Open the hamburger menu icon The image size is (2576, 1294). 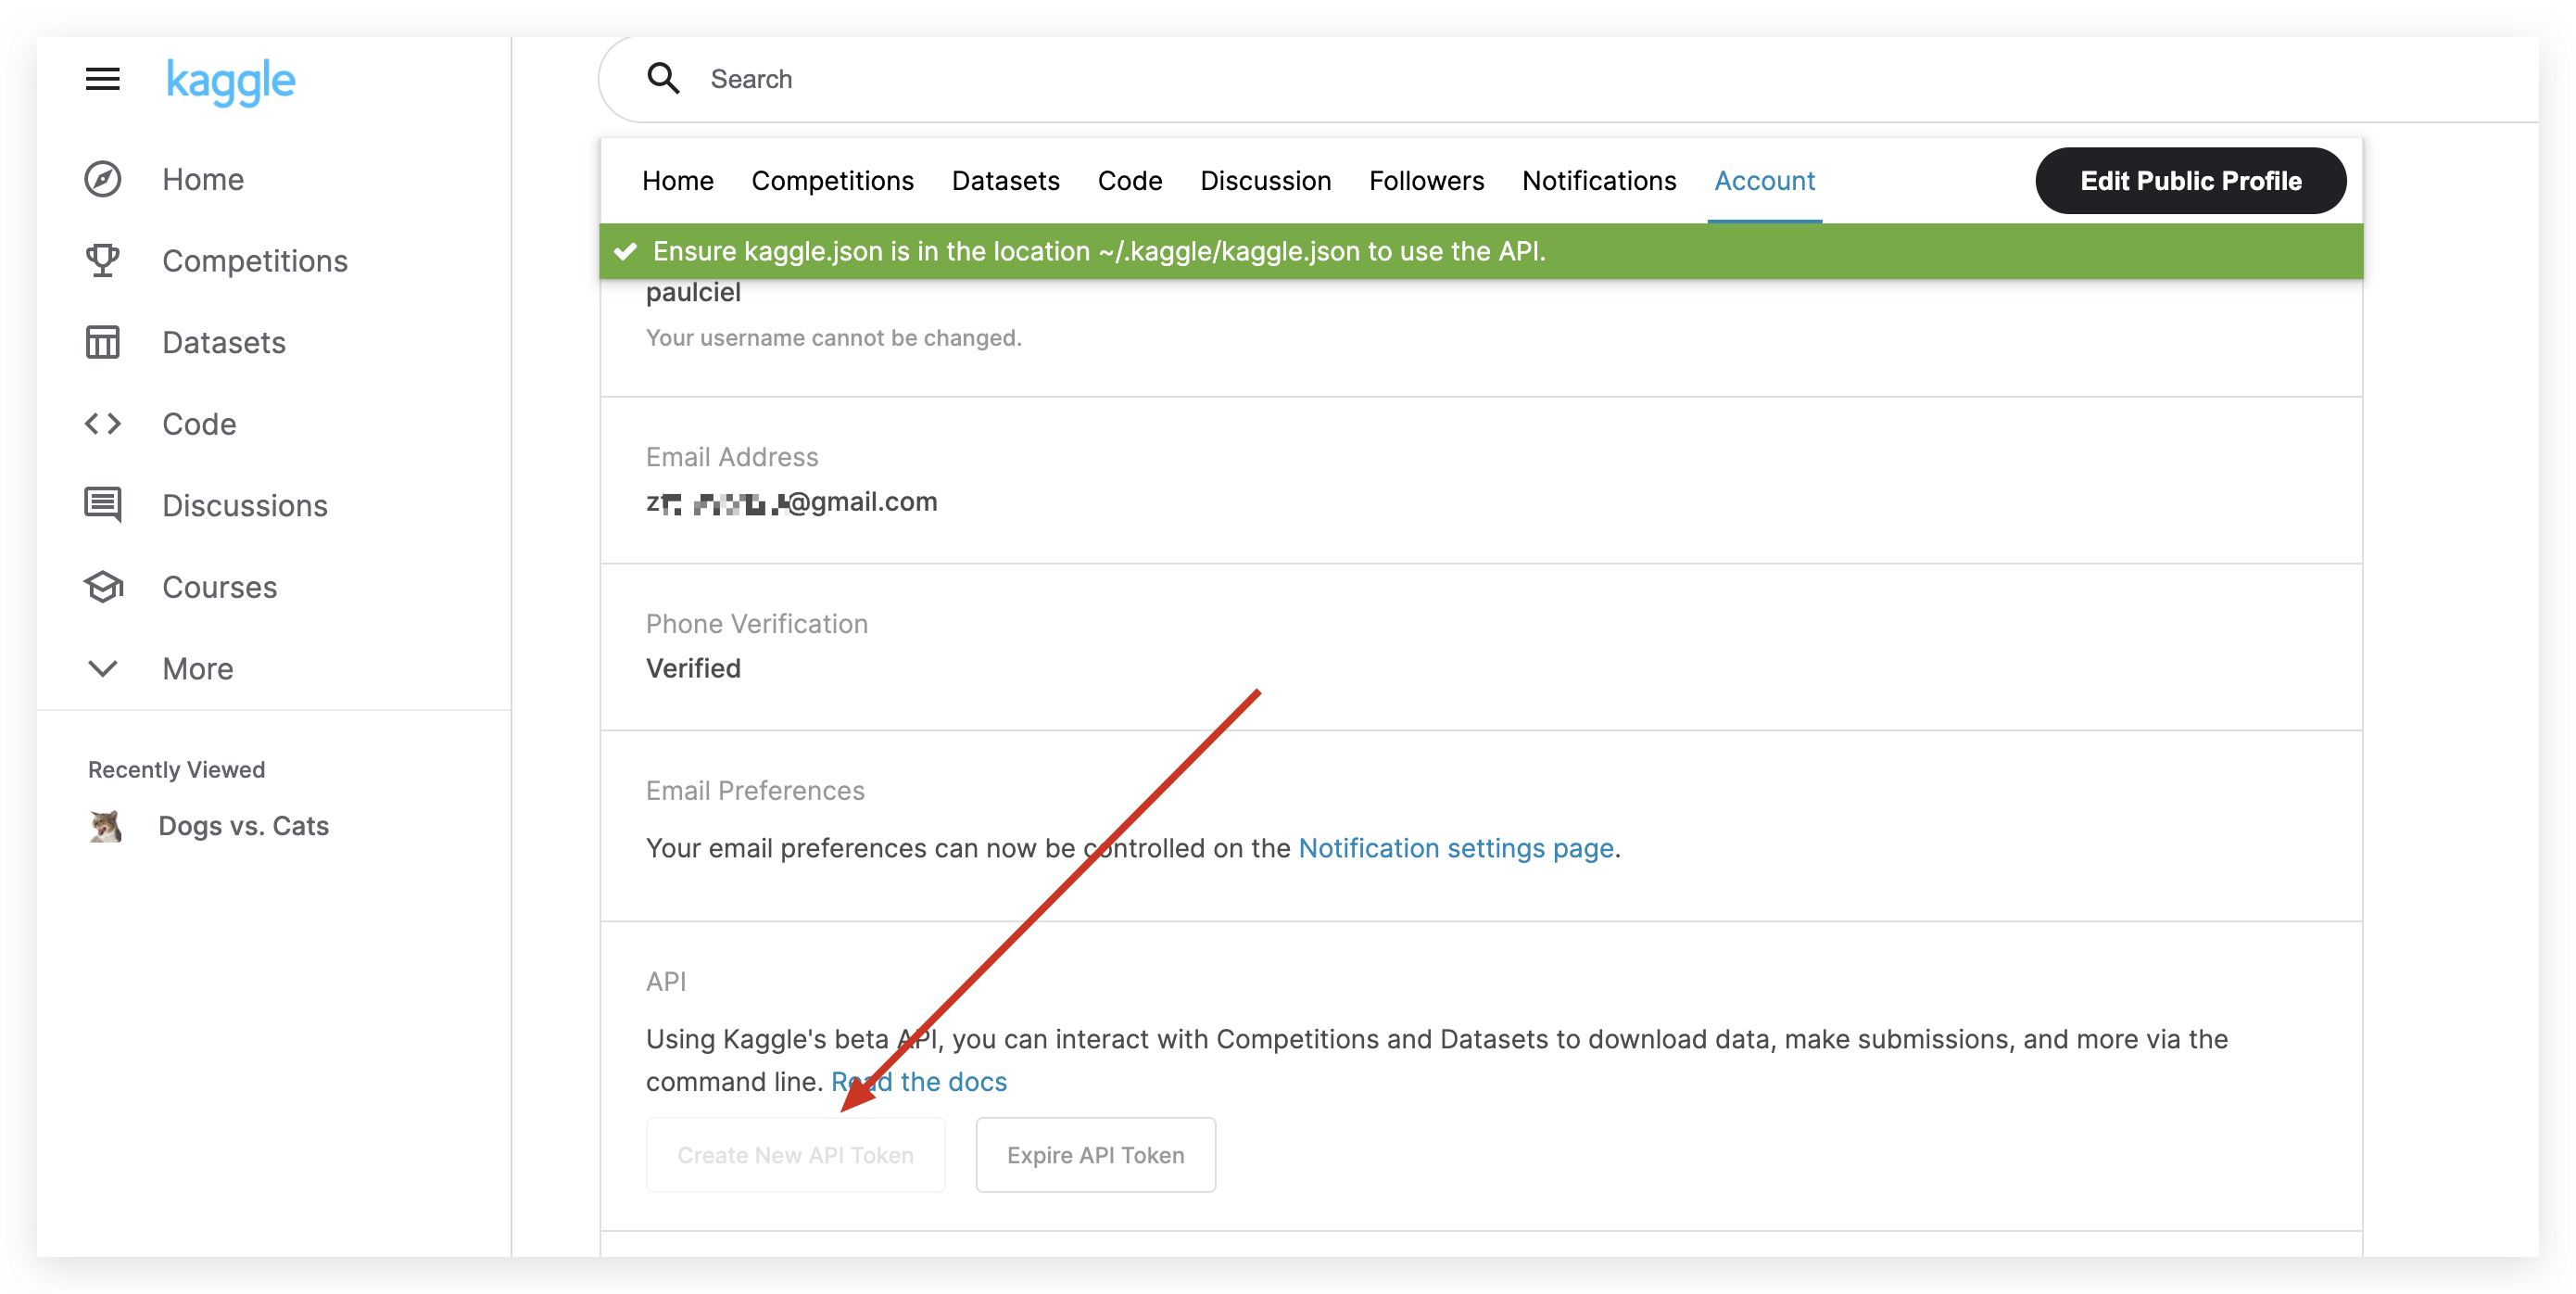102,79
